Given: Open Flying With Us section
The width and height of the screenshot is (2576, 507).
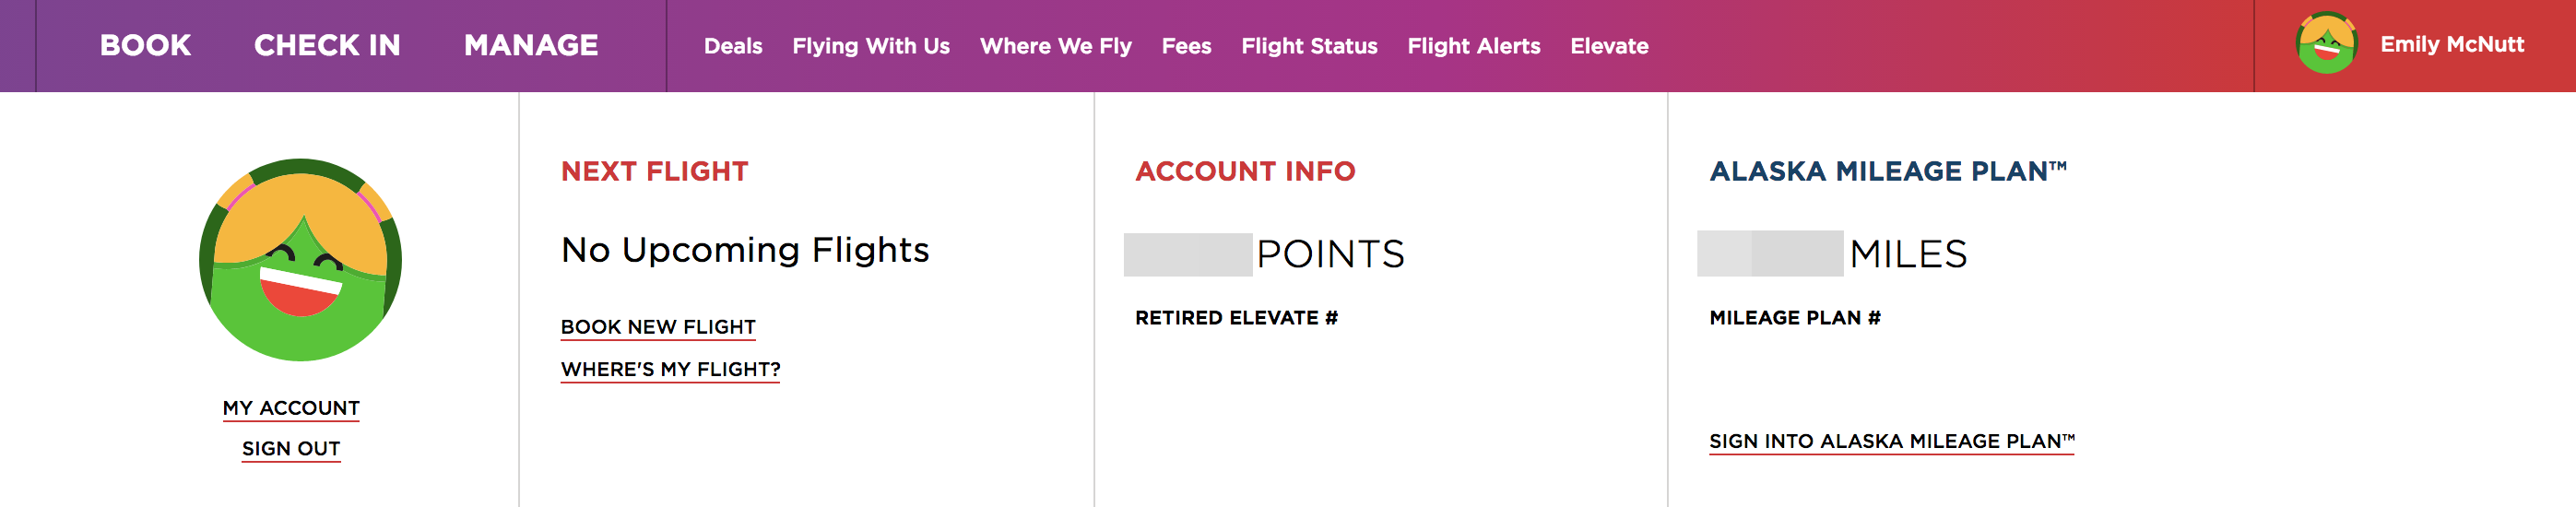Looking at the screenshot, I should click(x=870, y=46).
